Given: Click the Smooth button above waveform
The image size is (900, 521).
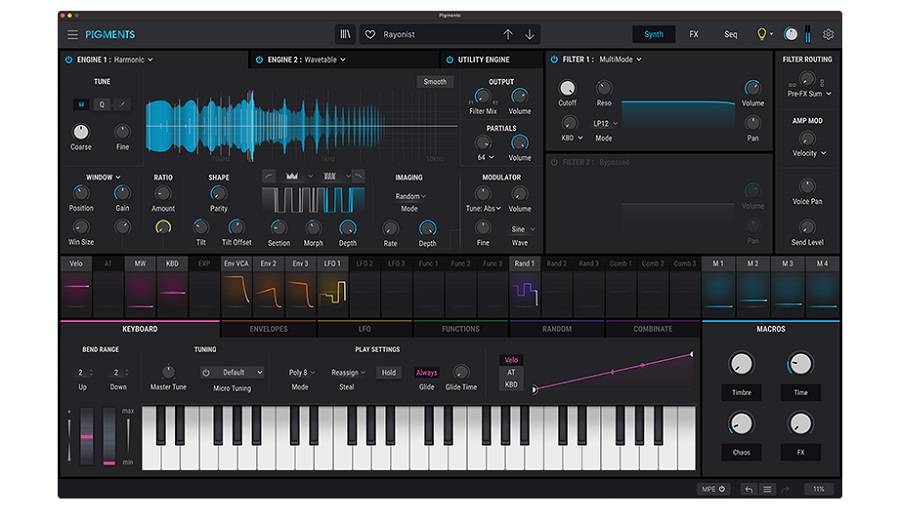Looking at the screenshot, I should (435, 82).
